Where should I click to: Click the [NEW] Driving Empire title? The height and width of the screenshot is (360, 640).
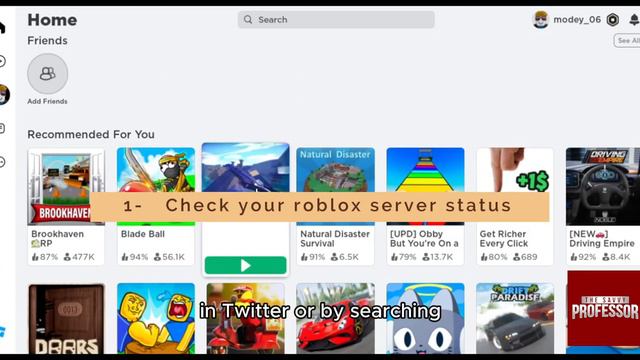602,238
